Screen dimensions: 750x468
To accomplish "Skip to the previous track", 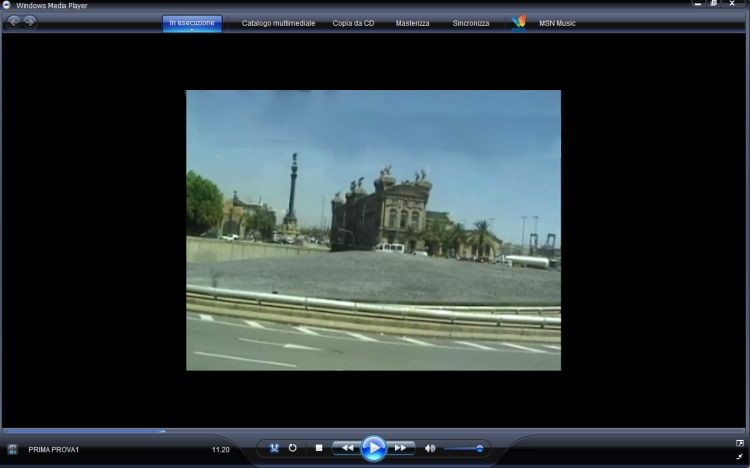I will 347,448.
